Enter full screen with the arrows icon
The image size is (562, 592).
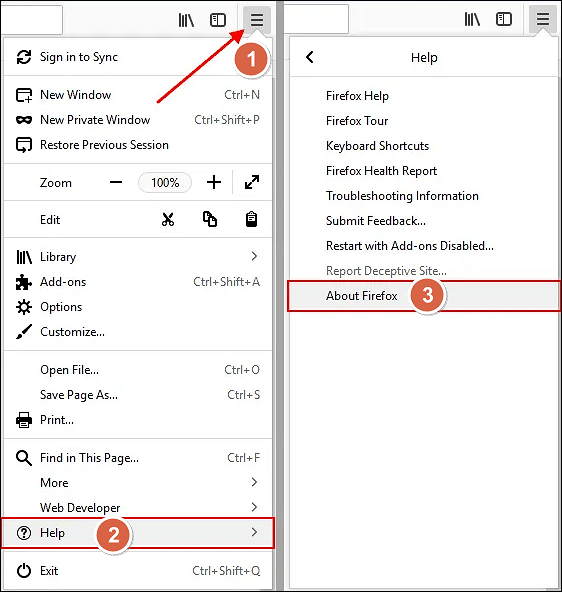(252, 182)
